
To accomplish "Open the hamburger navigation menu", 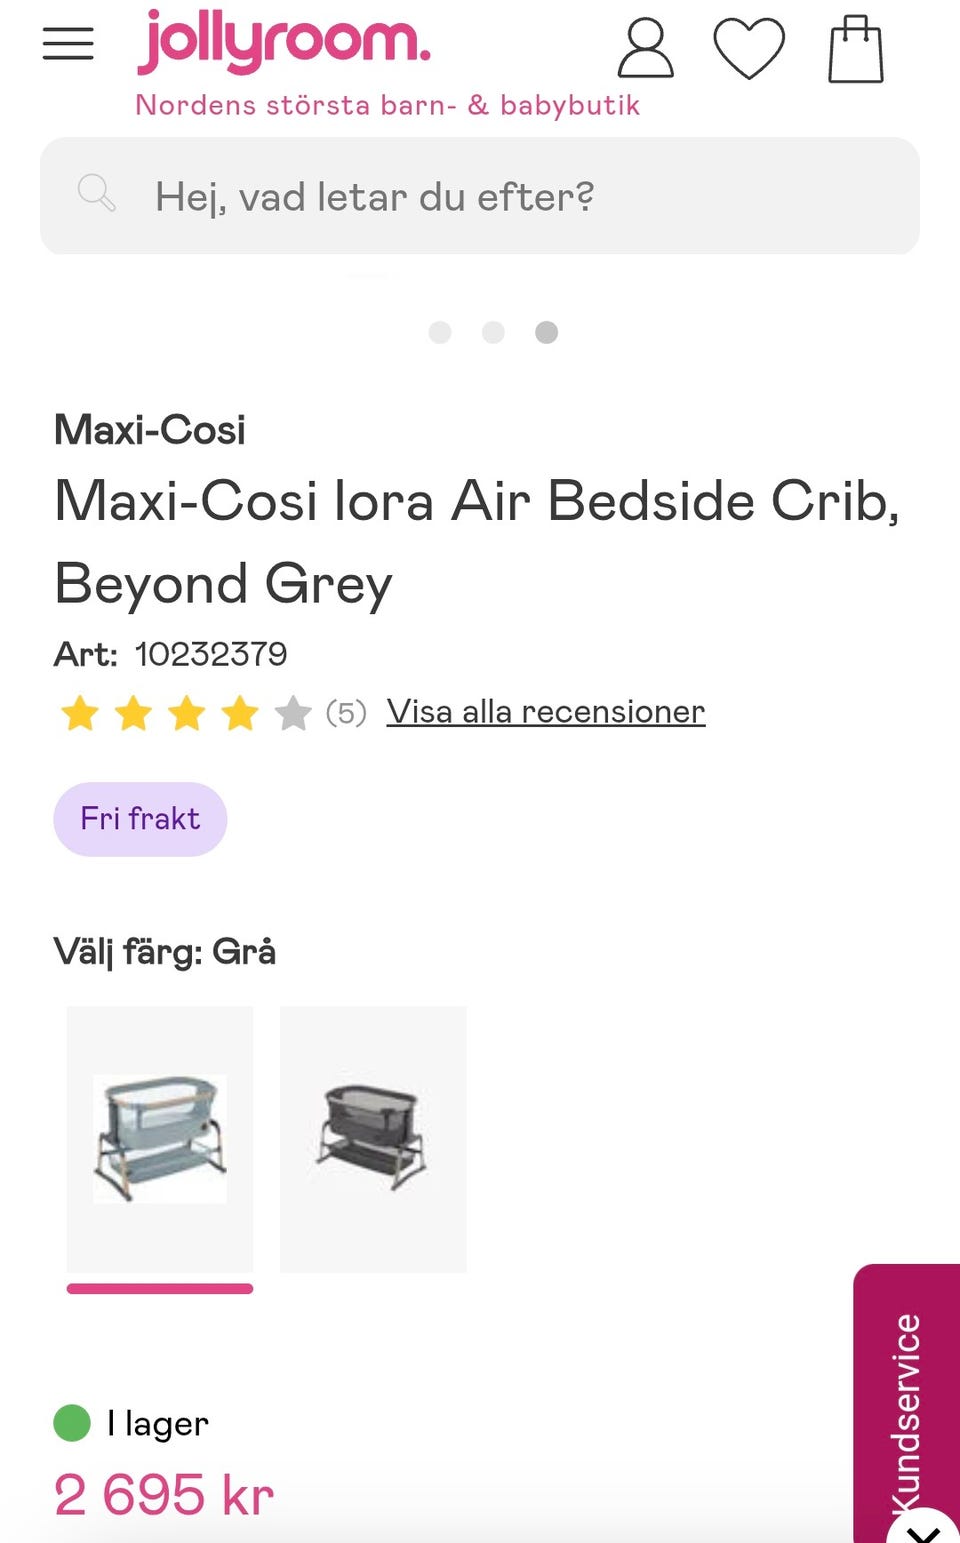I will pyautogui.click(x=68, y=43).
